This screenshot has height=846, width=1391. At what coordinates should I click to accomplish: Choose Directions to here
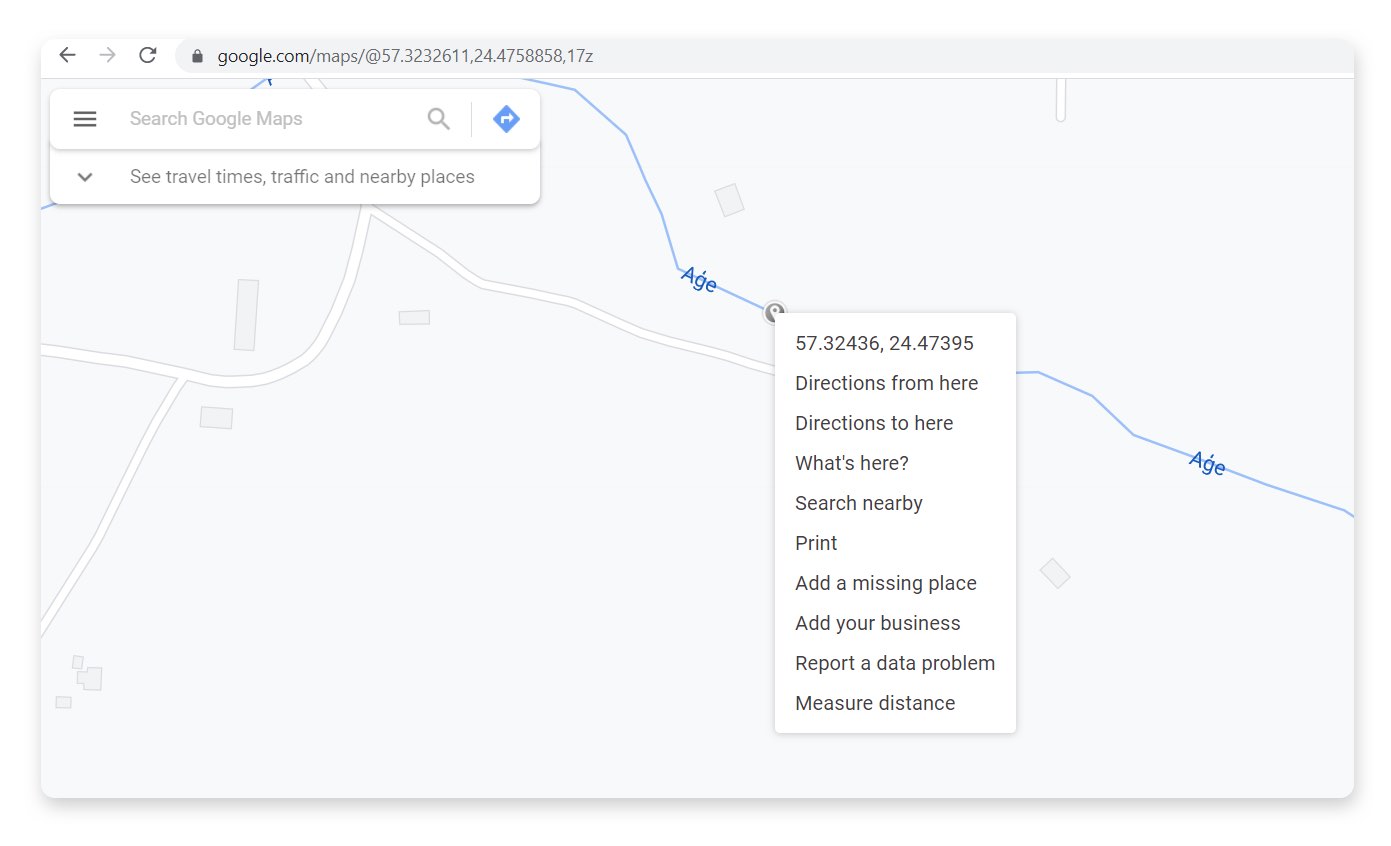point(873,423)
